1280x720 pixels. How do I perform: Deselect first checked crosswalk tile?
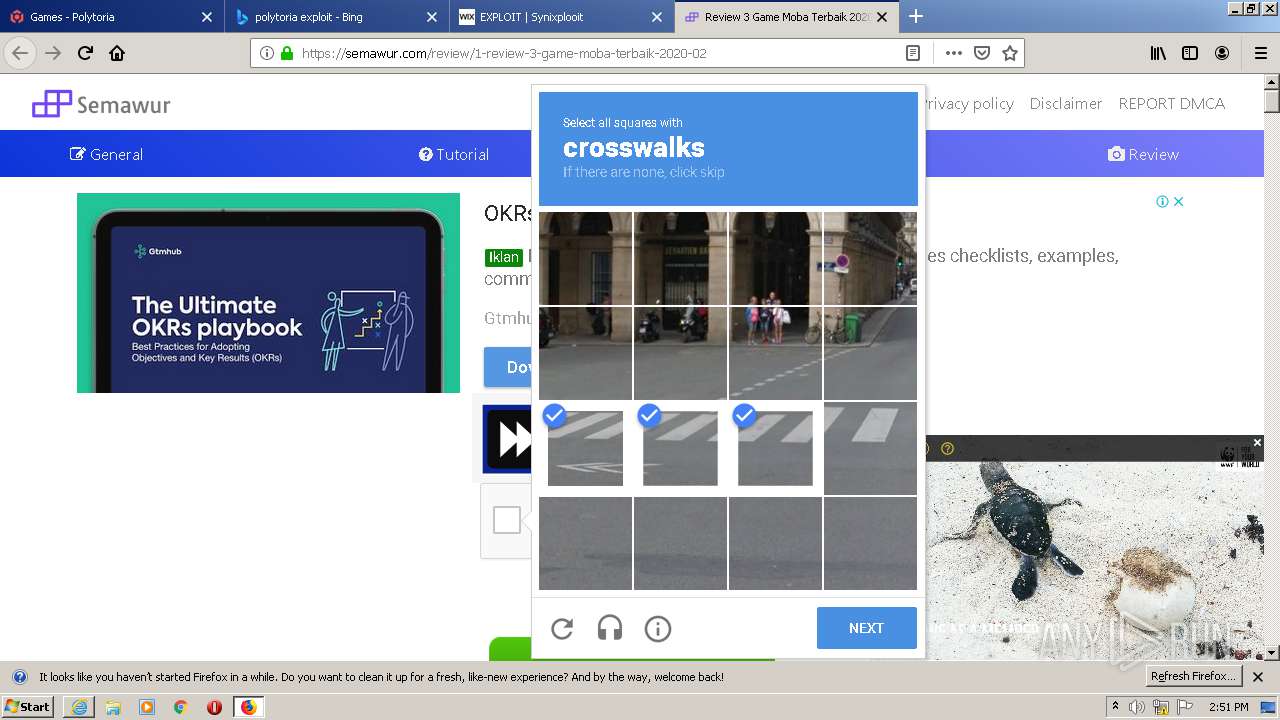[585, 448]
